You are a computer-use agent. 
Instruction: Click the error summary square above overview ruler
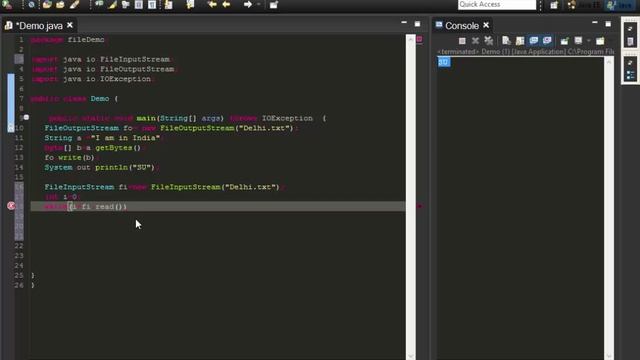tap(420, 39)
